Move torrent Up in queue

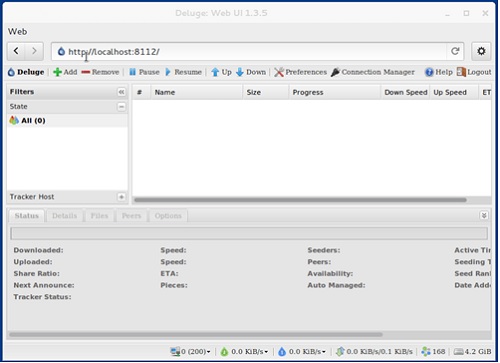(221, 72)
